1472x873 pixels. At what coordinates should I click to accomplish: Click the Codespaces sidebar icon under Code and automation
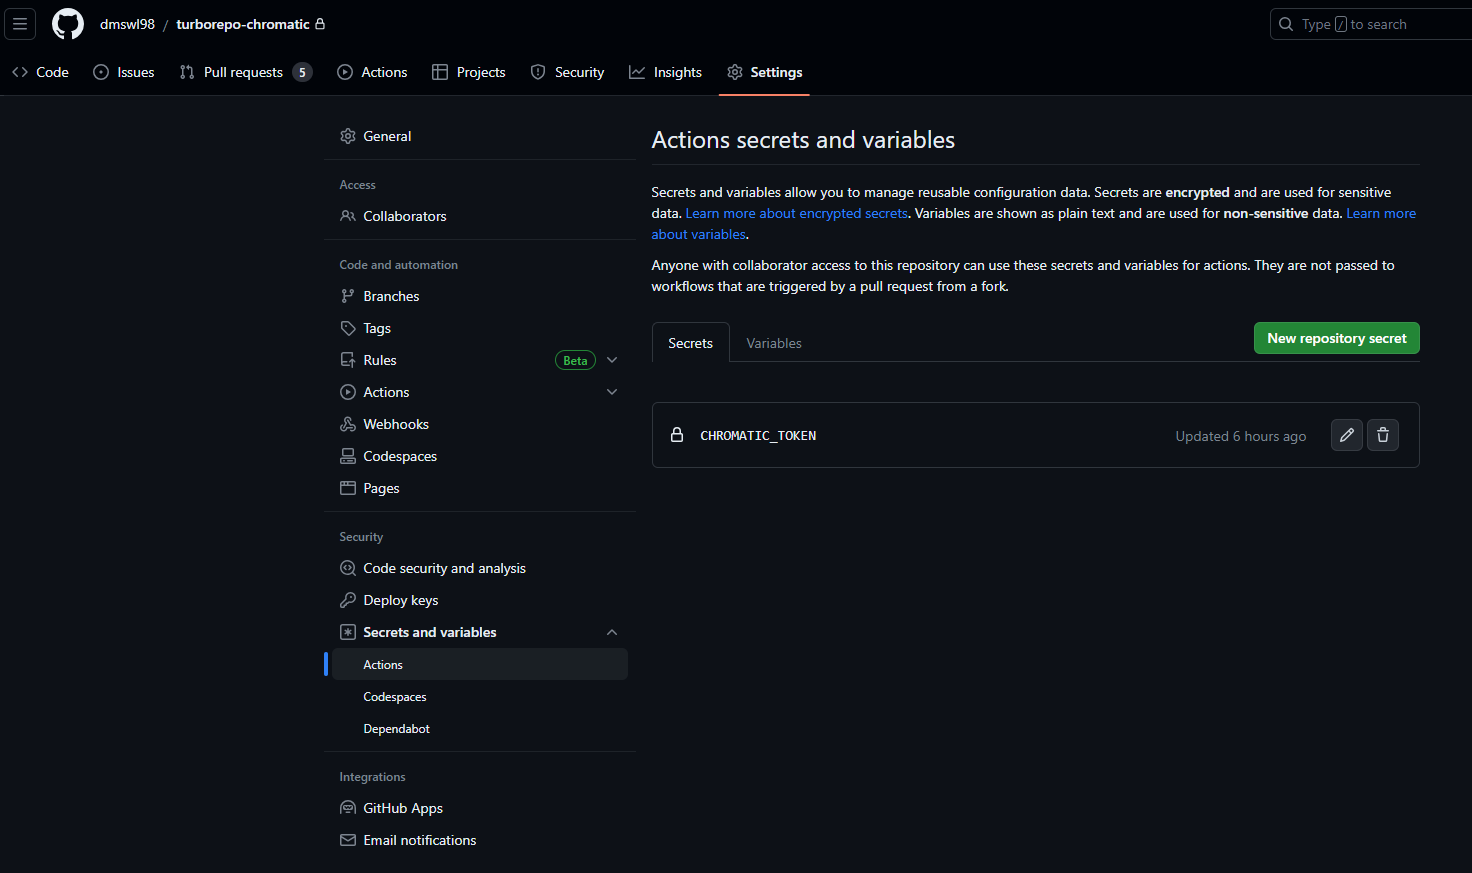pyautogui.click(x=348, y=456)
